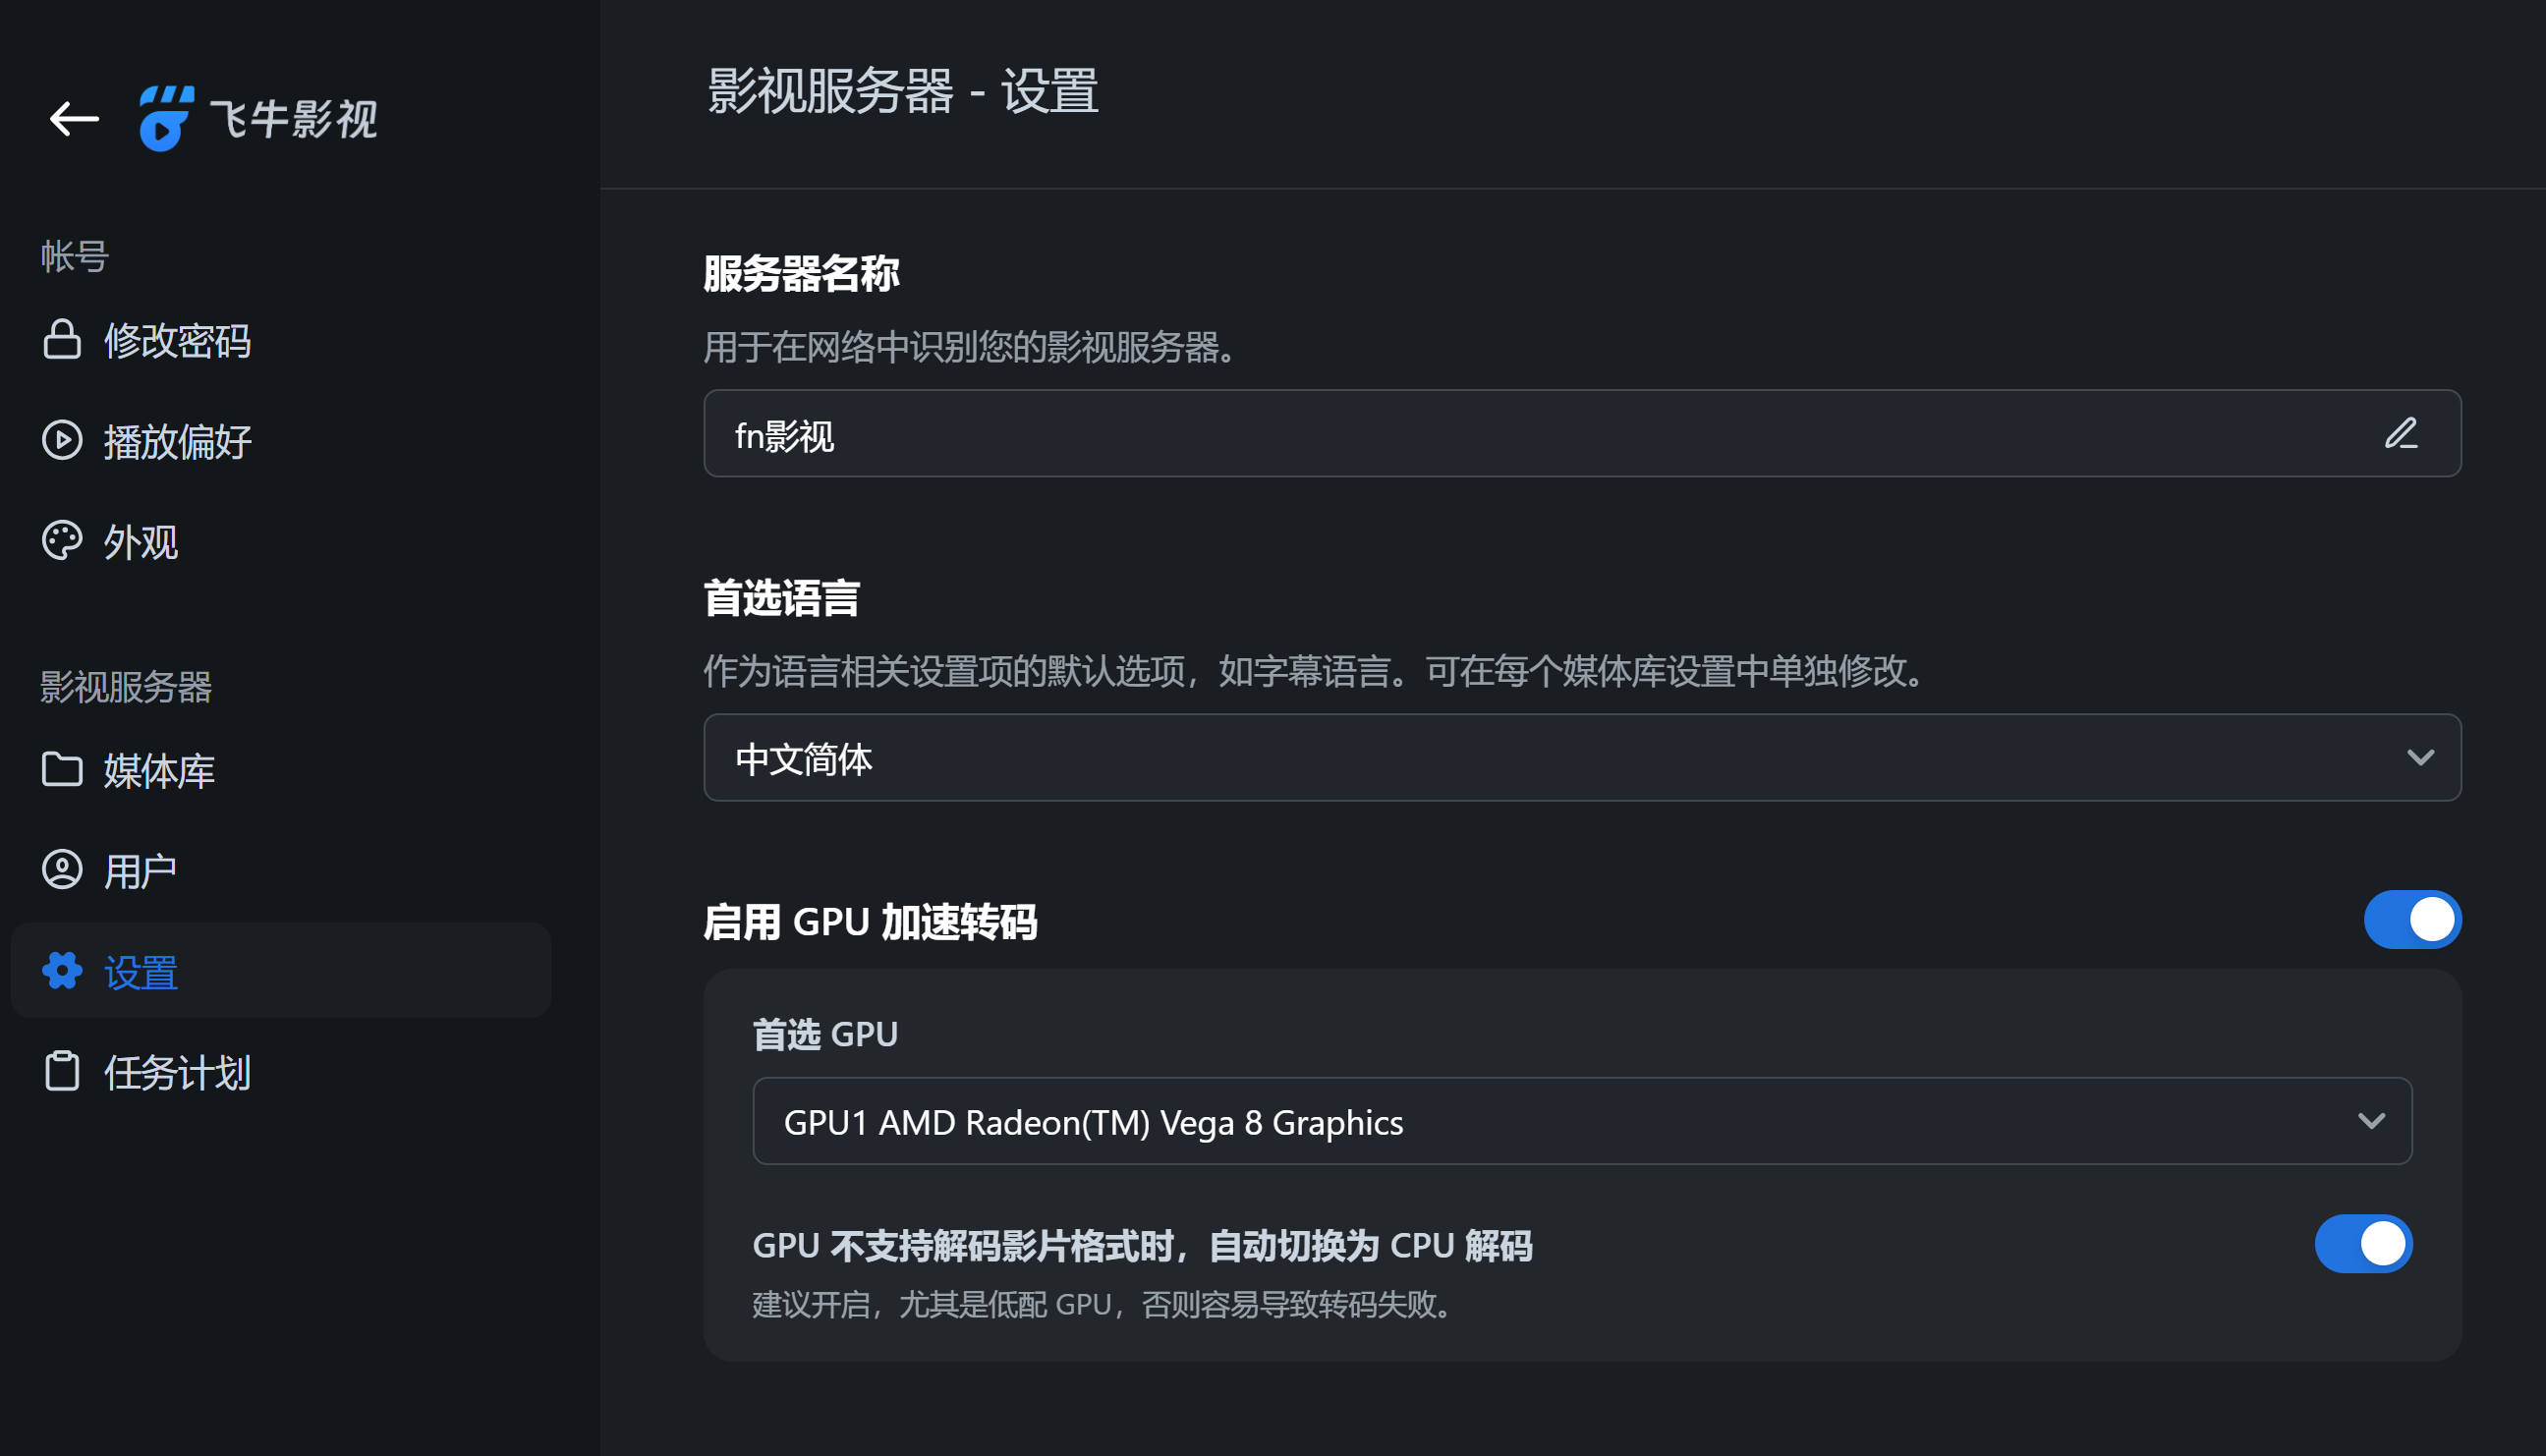Image resolution: width=2546 pixels, height=1456 pixels.
Task: Click the GPU acceleration toggle slider knob
Action: coord(2430,919)
